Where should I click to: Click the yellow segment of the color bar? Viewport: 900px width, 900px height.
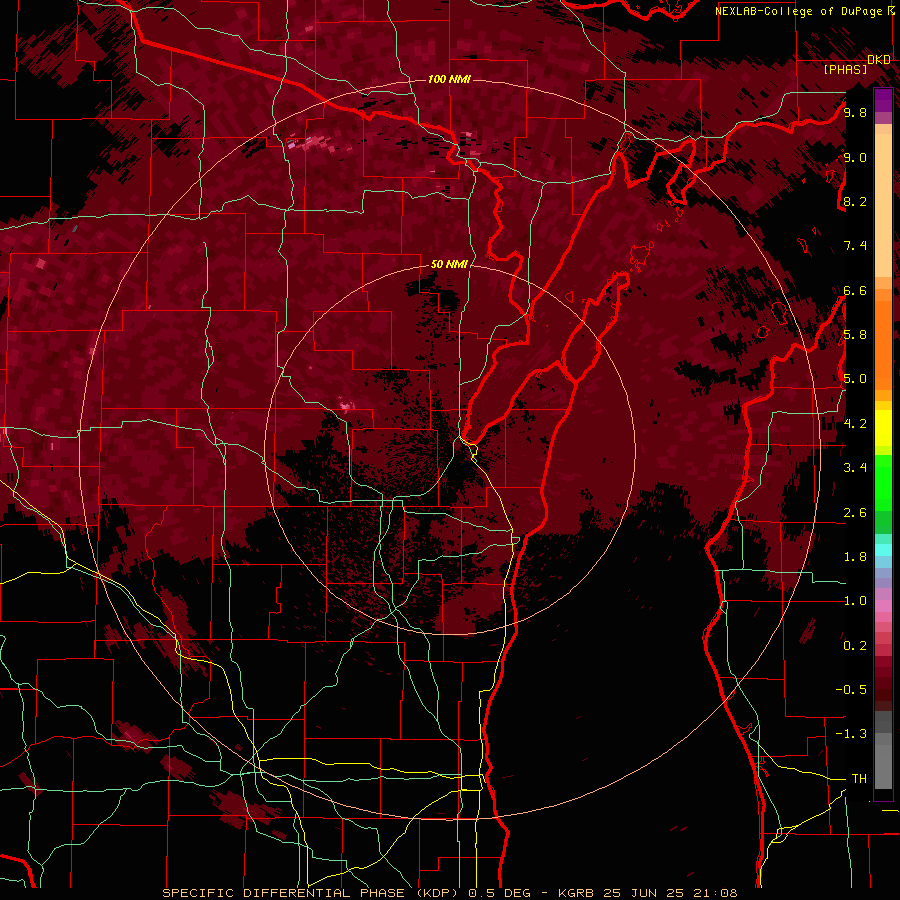pos(883,428)
